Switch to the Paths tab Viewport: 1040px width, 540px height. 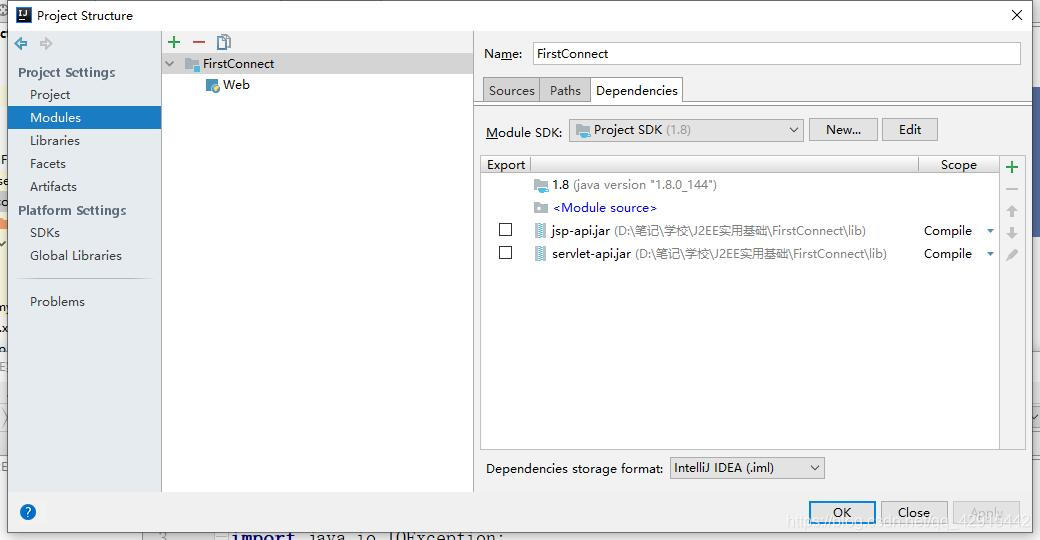tap(565, 90)
